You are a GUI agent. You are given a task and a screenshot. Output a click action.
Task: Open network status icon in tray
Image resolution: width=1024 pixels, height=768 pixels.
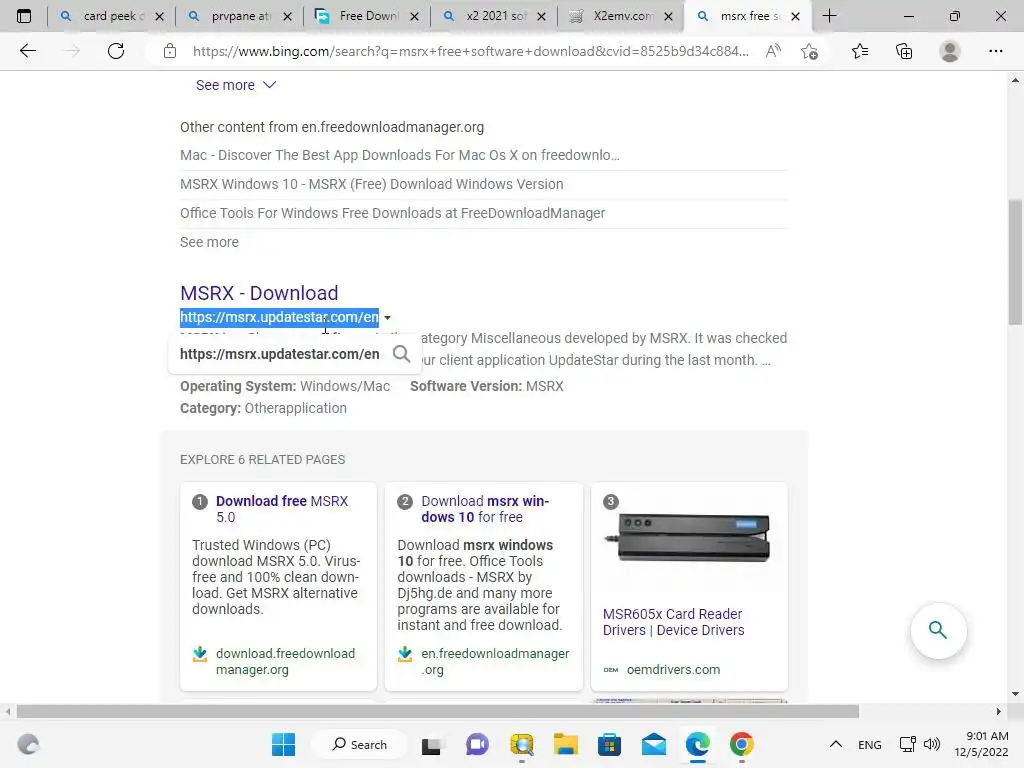(908, 744)
